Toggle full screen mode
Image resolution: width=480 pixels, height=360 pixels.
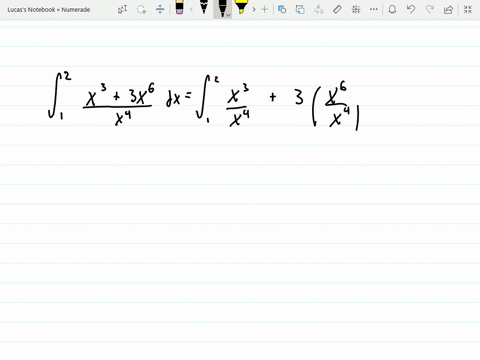[x=468, y=9]
